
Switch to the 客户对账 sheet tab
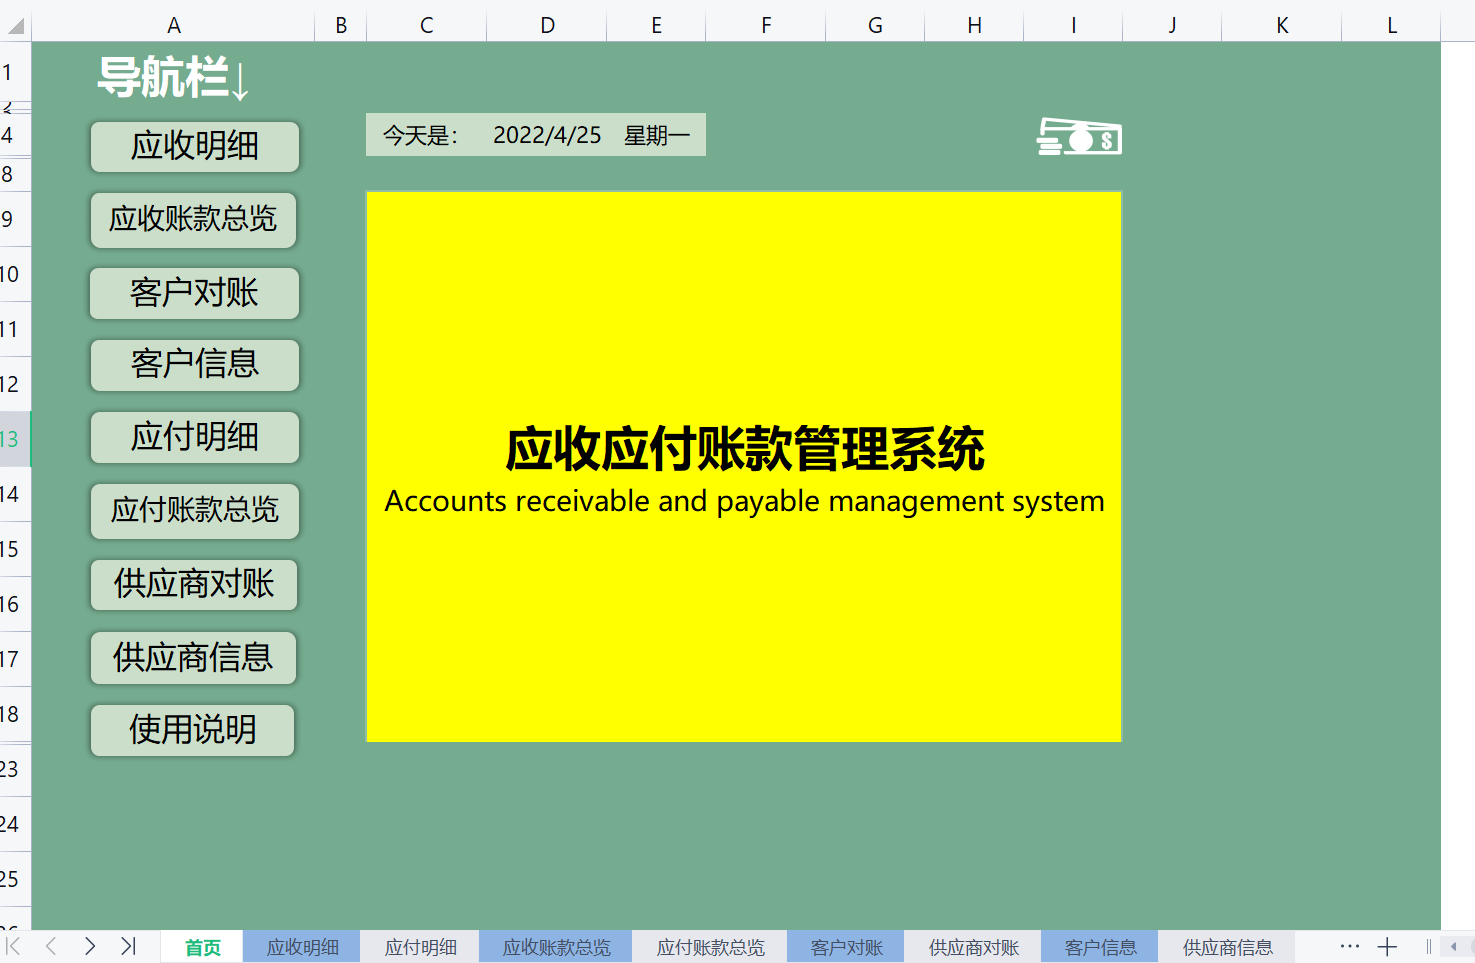(x=845, y=946)
